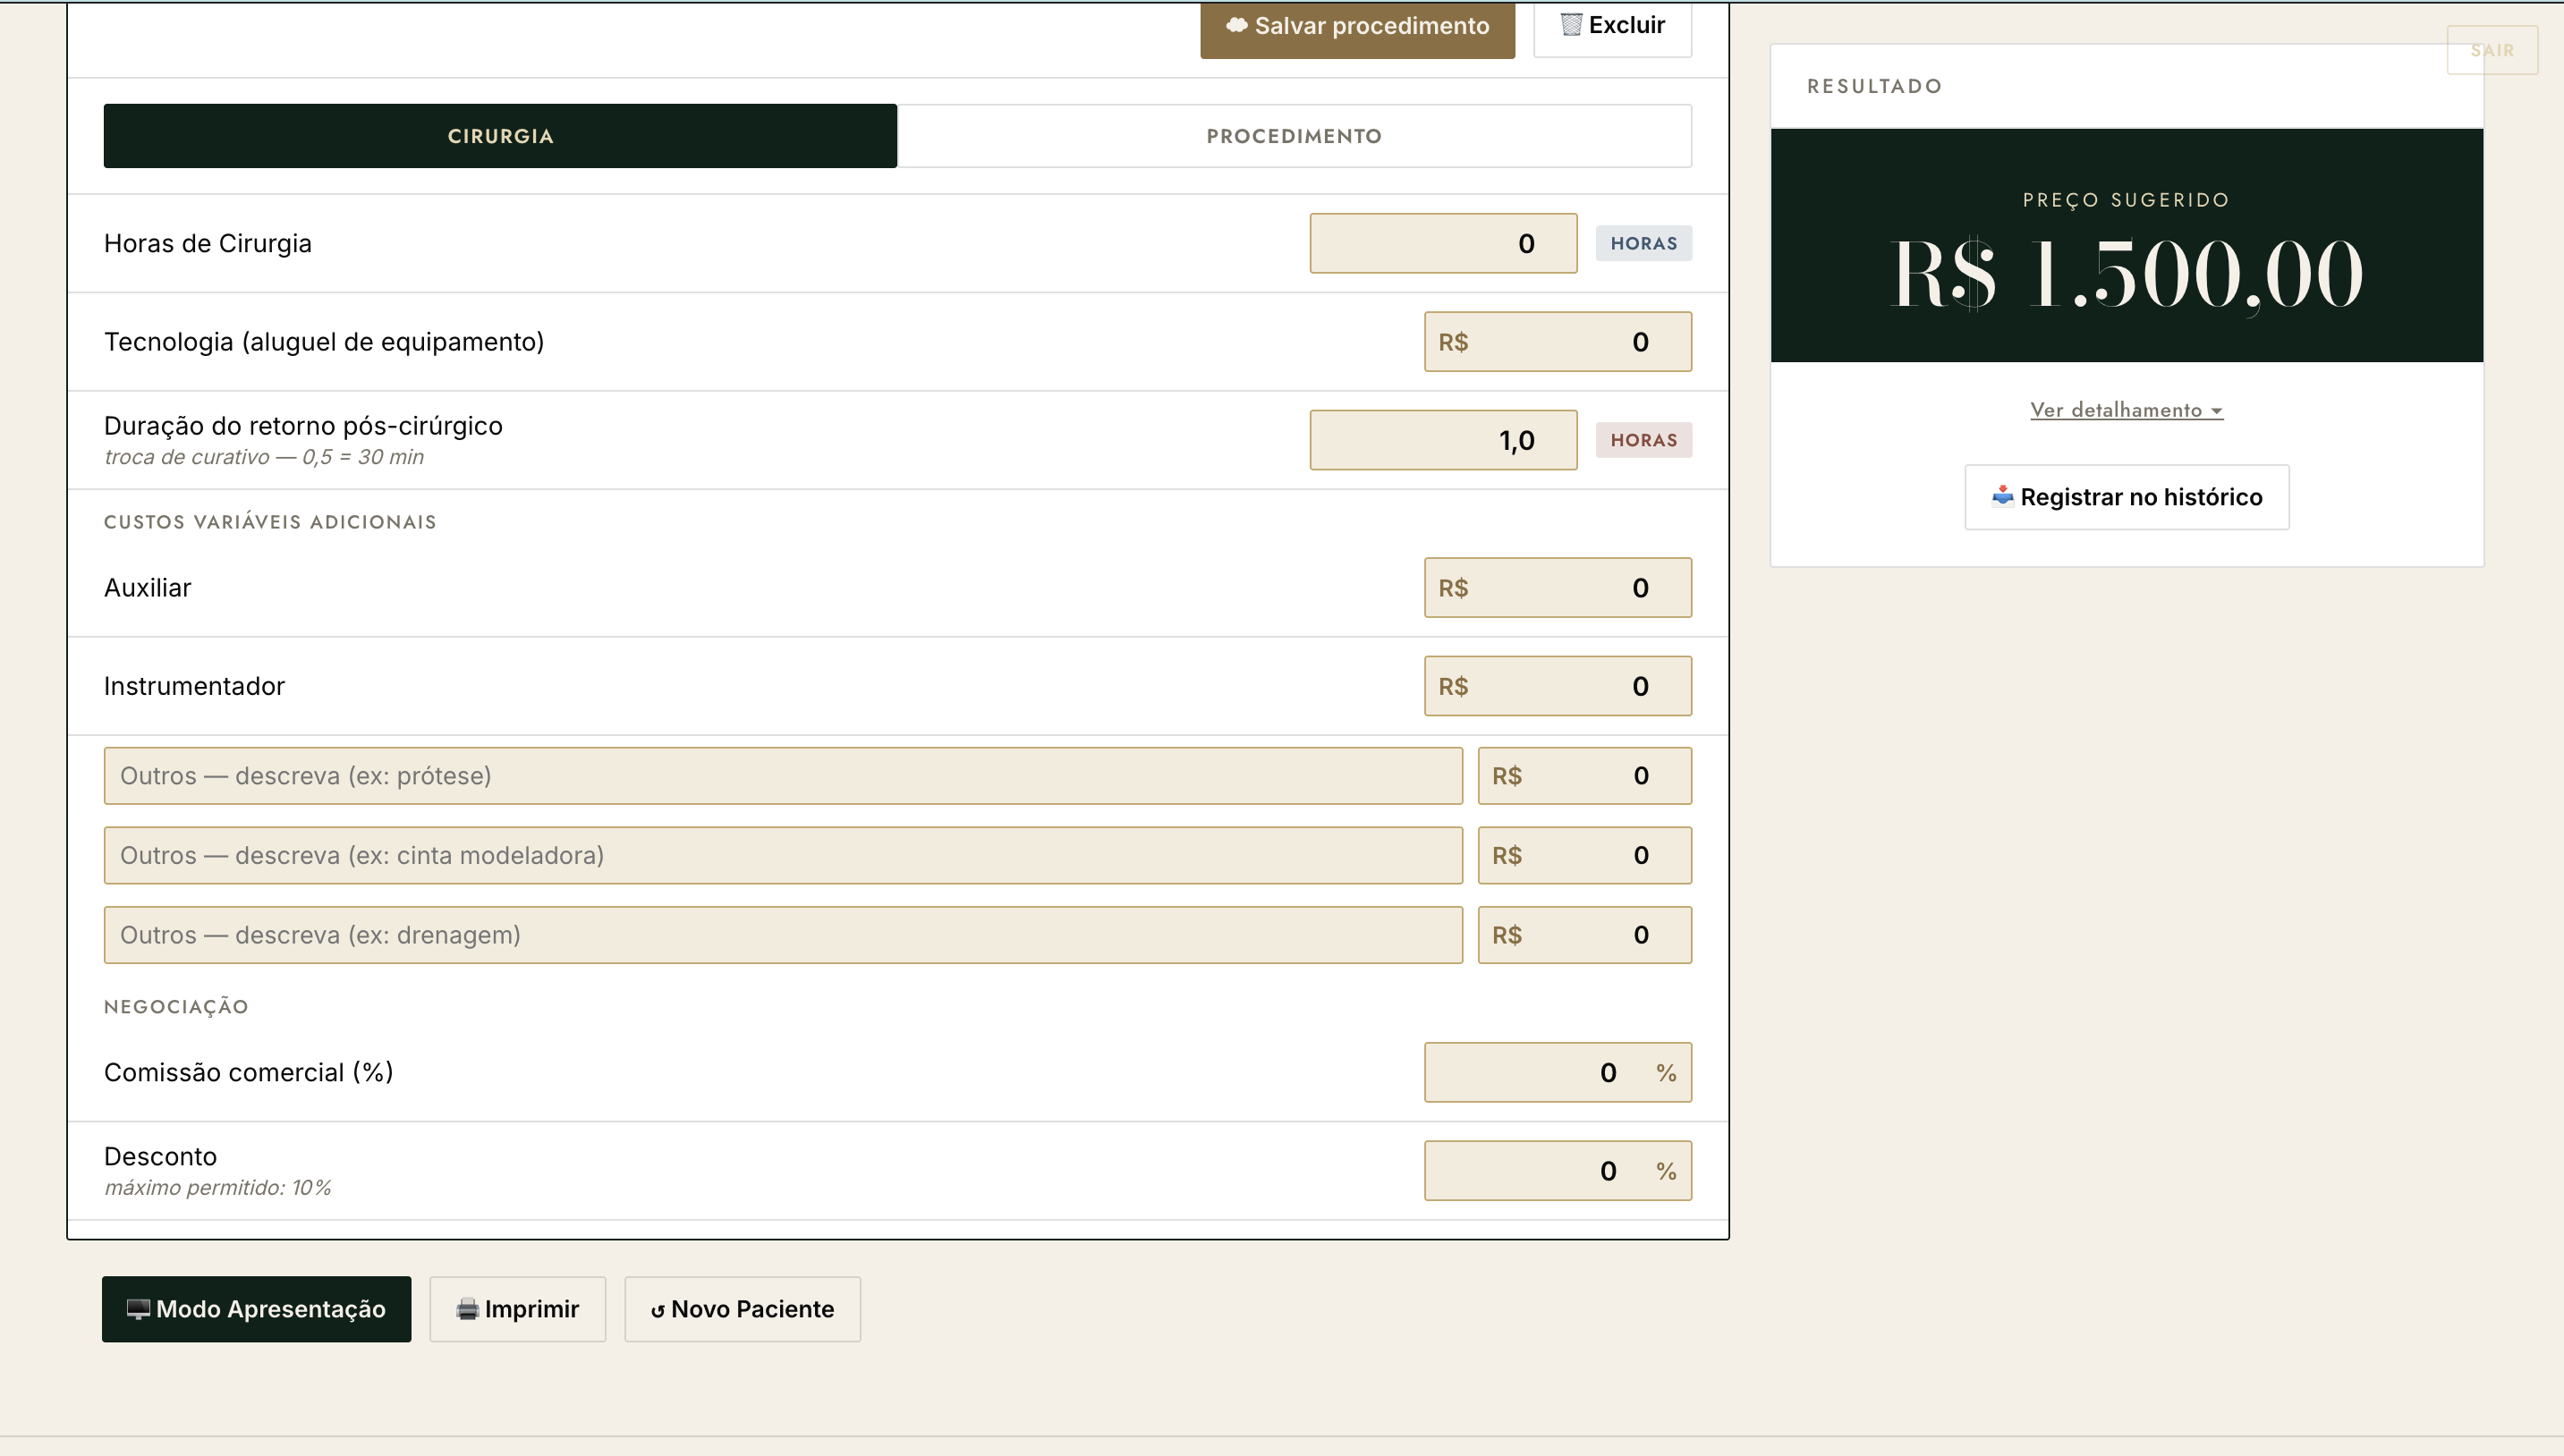
Task: Click Registrar no histórico button
Action: [x=2126, y=497]
